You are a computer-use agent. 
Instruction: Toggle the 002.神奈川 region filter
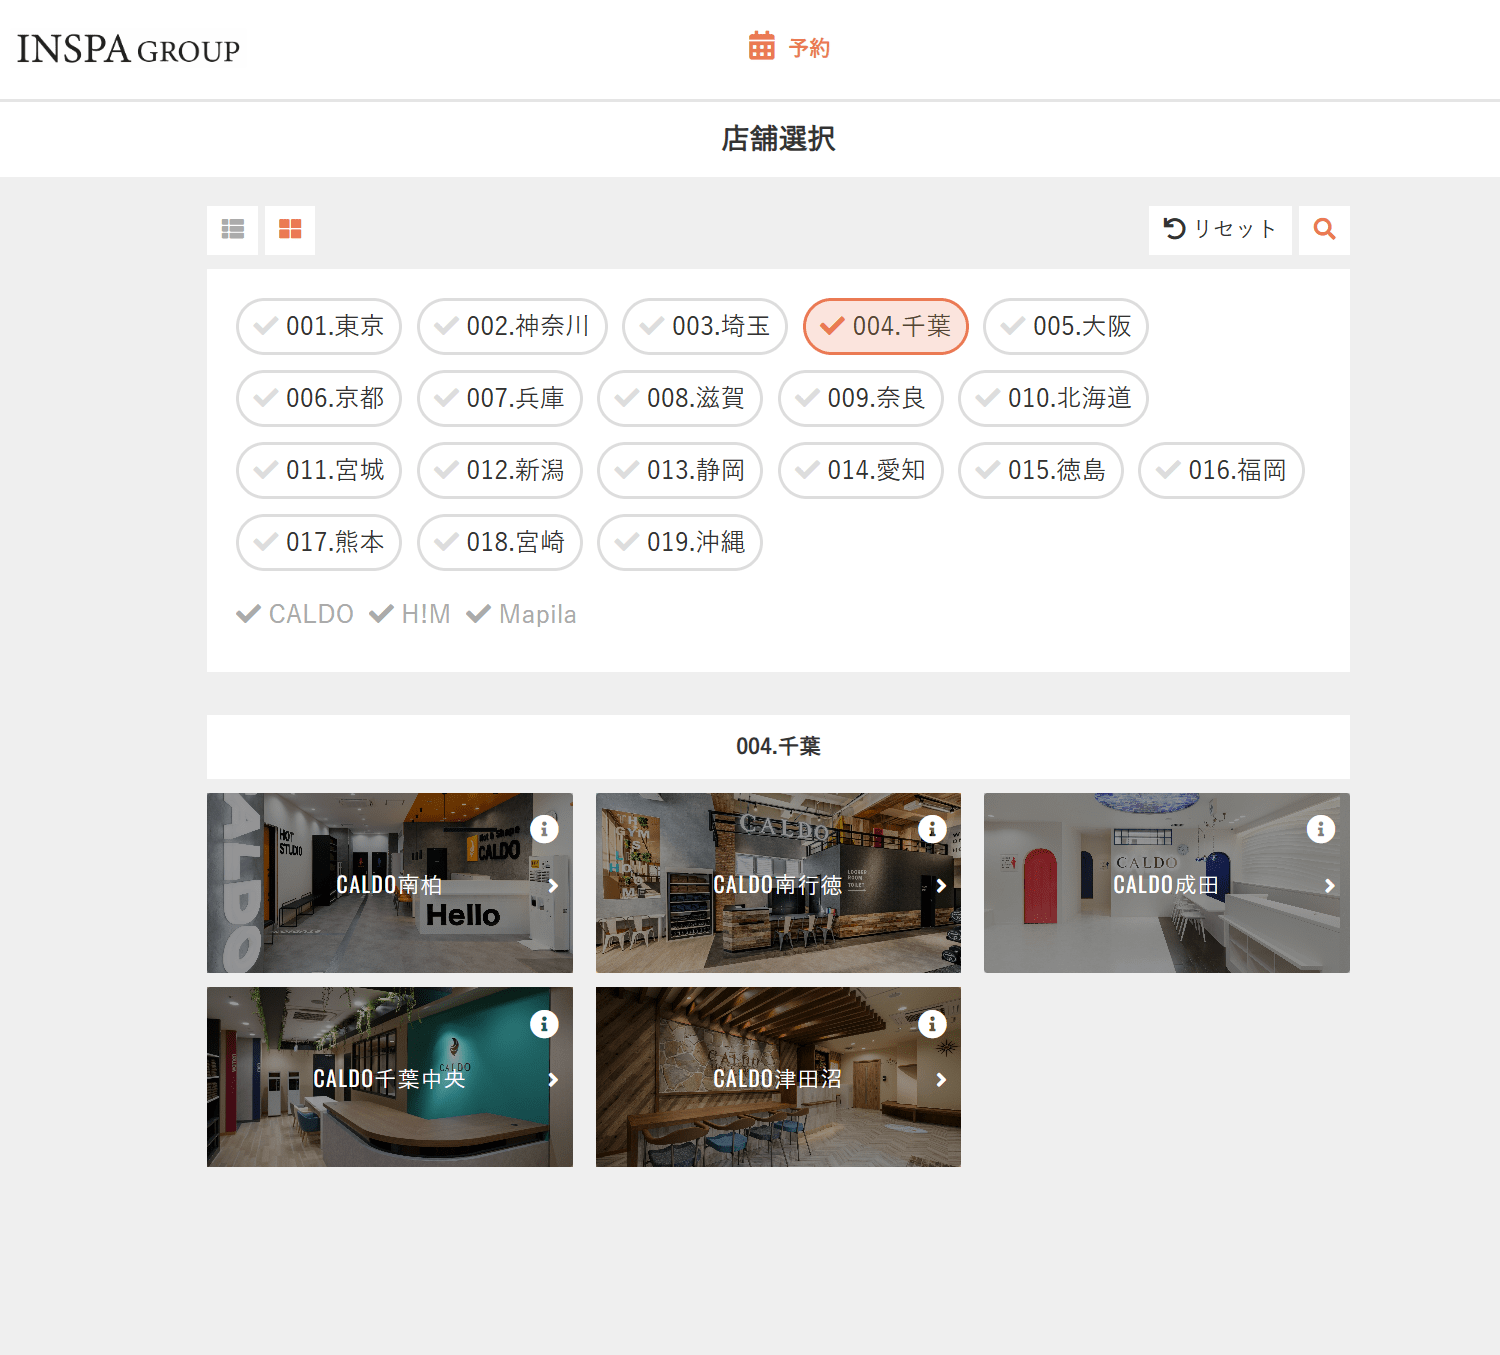pos(512,326)
